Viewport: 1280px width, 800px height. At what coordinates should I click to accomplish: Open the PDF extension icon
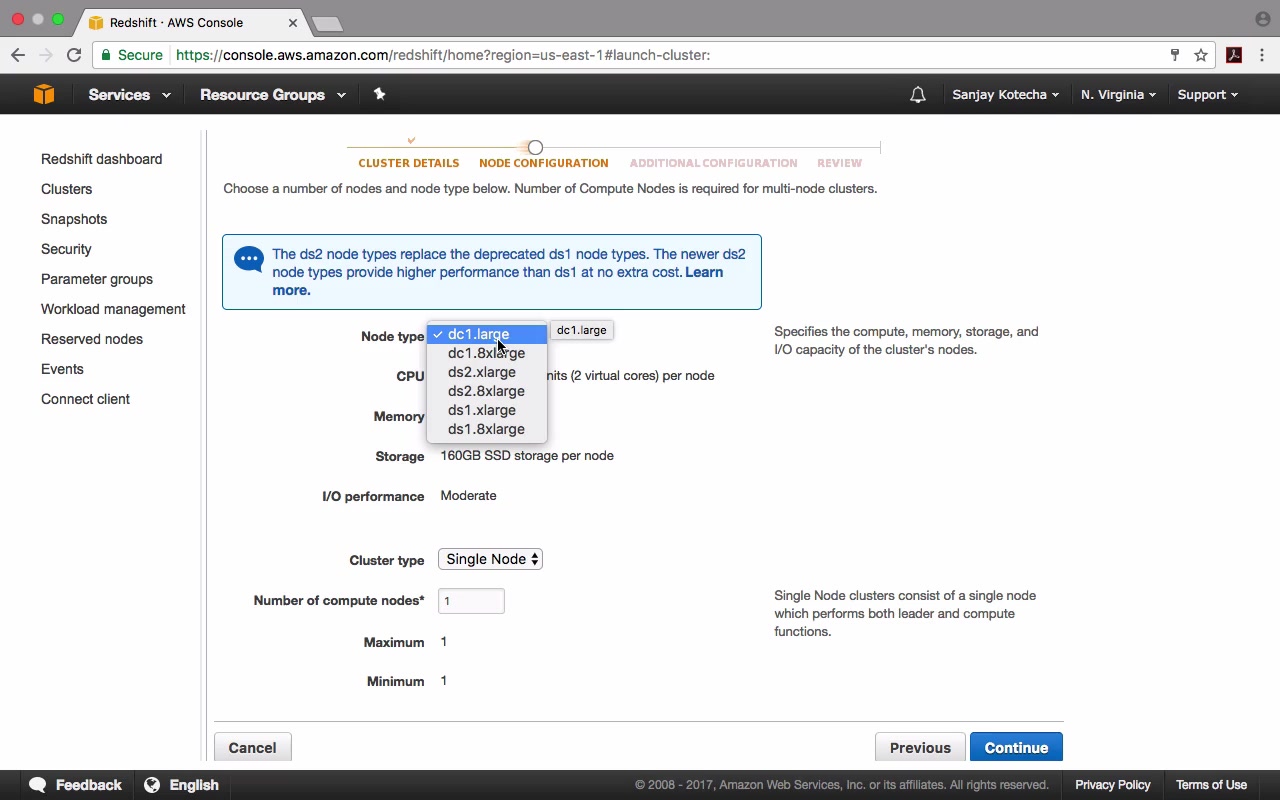pos(1234,55)
